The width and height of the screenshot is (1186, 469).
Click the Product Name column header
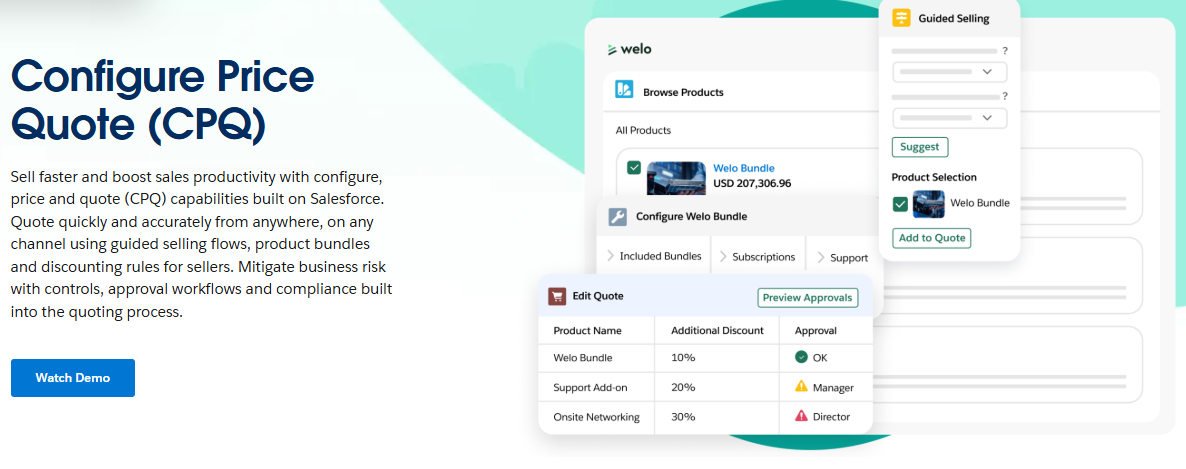pyautogui.click(x=587, y=331)
